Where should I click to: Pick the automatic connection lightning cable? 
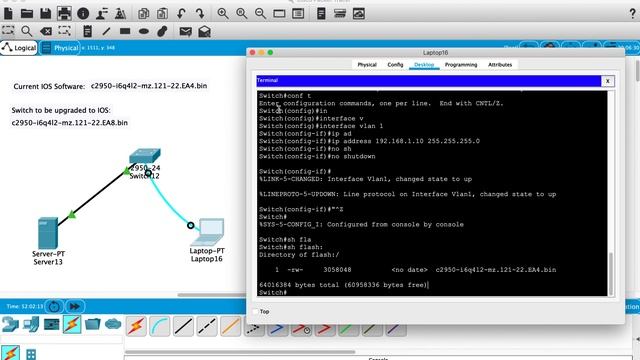[136, 327]
